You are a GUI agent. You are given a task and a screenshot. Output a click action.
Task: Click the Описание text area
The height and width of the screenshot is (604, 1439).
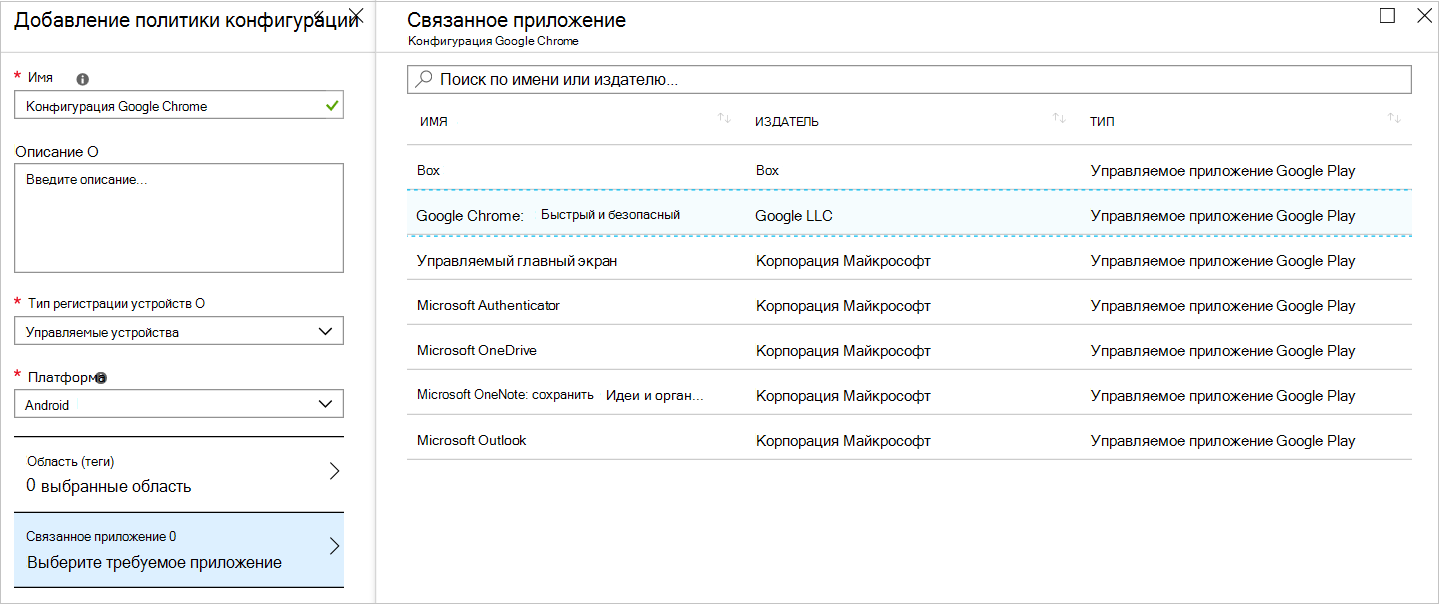pyautogui.click(x=179, y=218)
